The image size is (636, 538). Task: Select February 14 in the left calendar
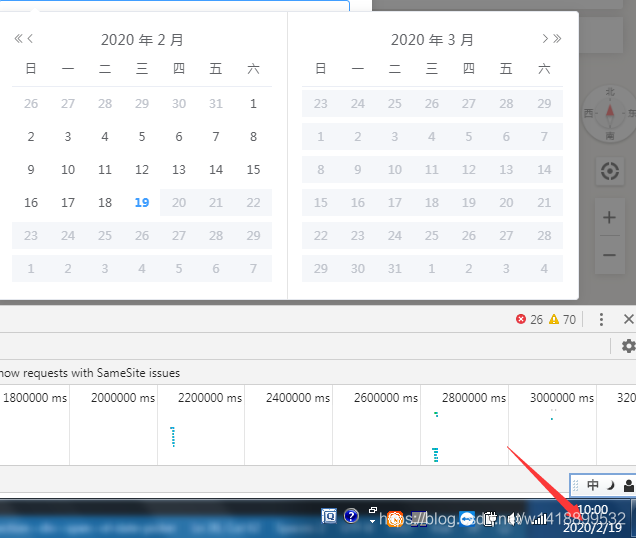pyautogui.click(x=216, y=170)
